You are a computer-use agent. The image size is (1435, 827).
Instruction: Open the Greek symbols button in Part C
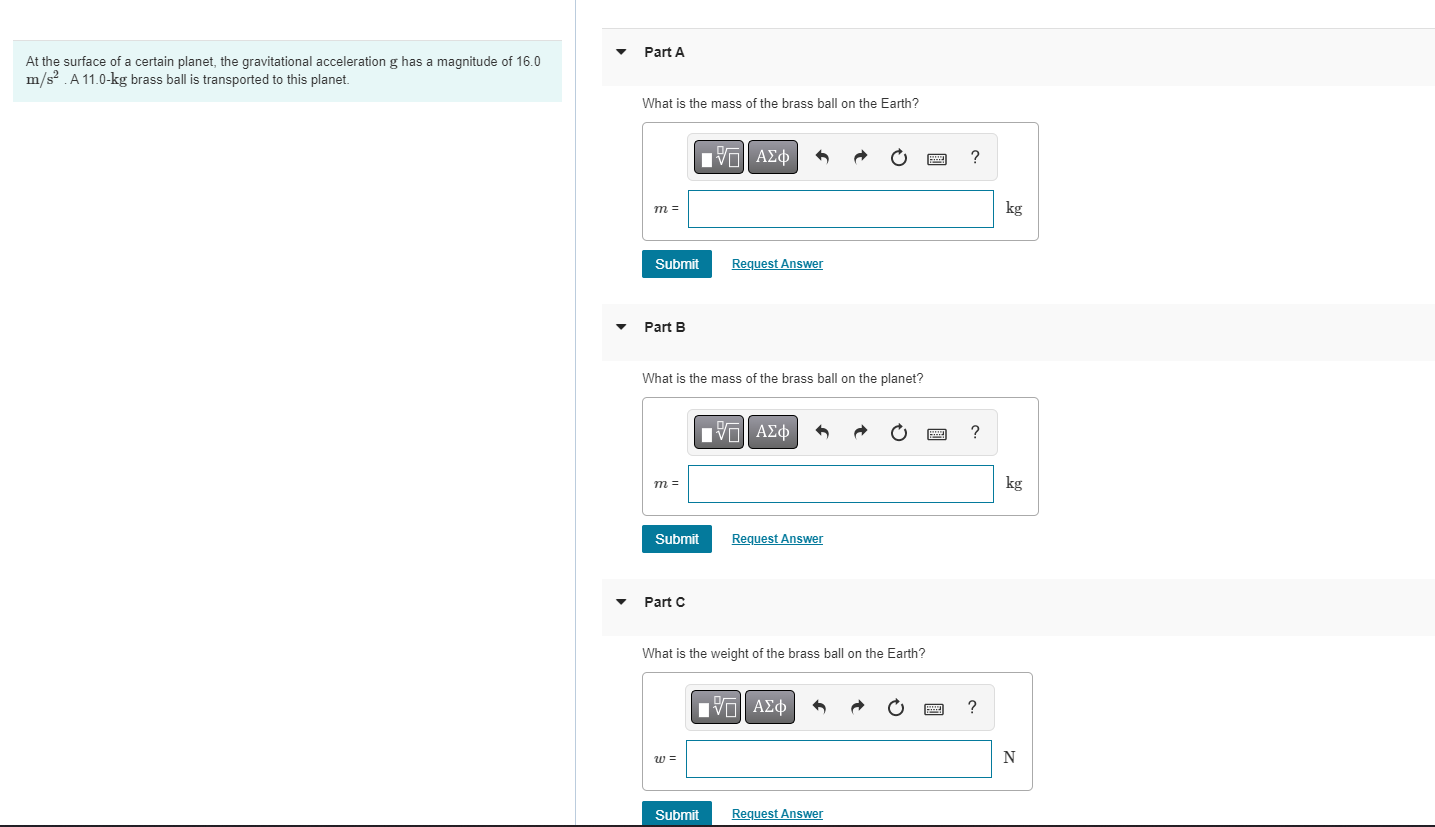tap(770, 707)
